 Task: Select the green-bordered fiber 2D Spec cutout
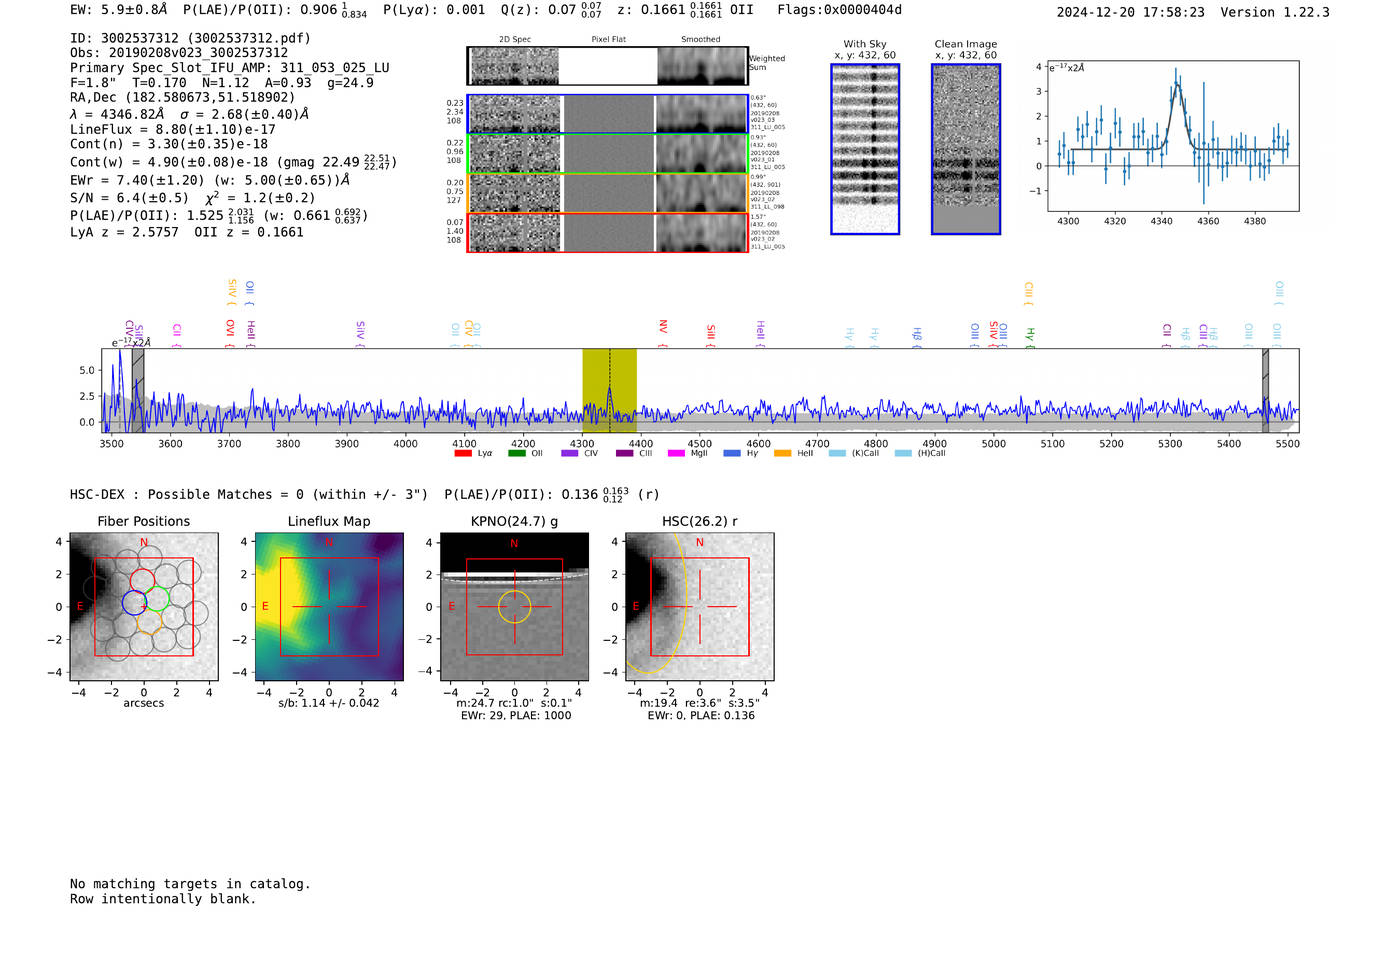click(x=514, y=154)
